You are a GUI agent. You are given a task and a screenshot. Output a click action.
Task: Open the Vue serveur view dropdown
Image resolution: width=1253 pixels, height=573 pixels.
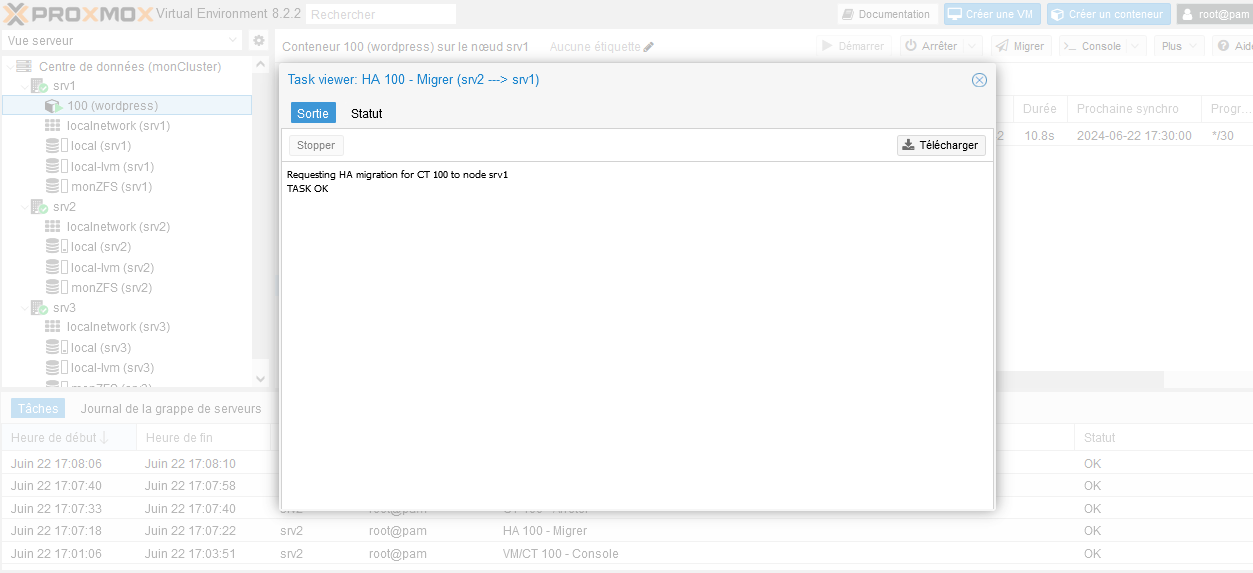pos(232,41)
